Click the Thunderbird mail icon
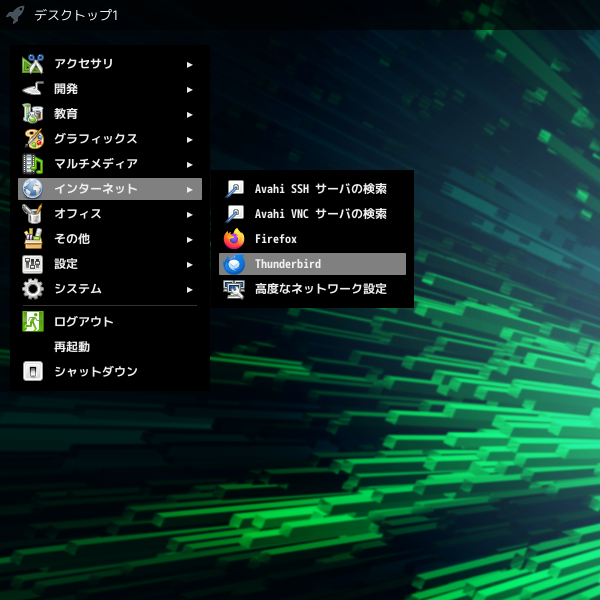This screenshot has width=600, height=600. 234,264
